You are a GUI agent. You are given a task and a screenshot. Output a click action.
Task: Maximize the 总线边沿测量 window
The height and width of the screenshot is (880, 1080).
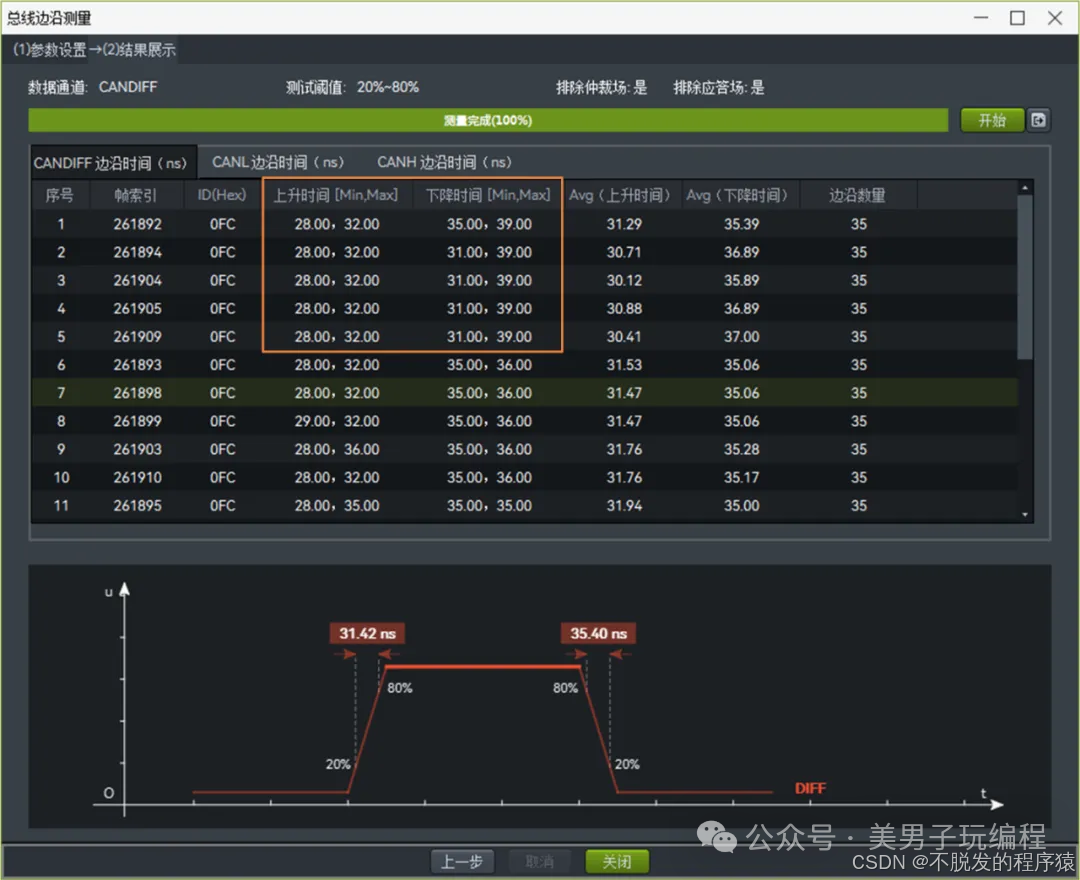pyautogui.click(x=1017, y=17)
